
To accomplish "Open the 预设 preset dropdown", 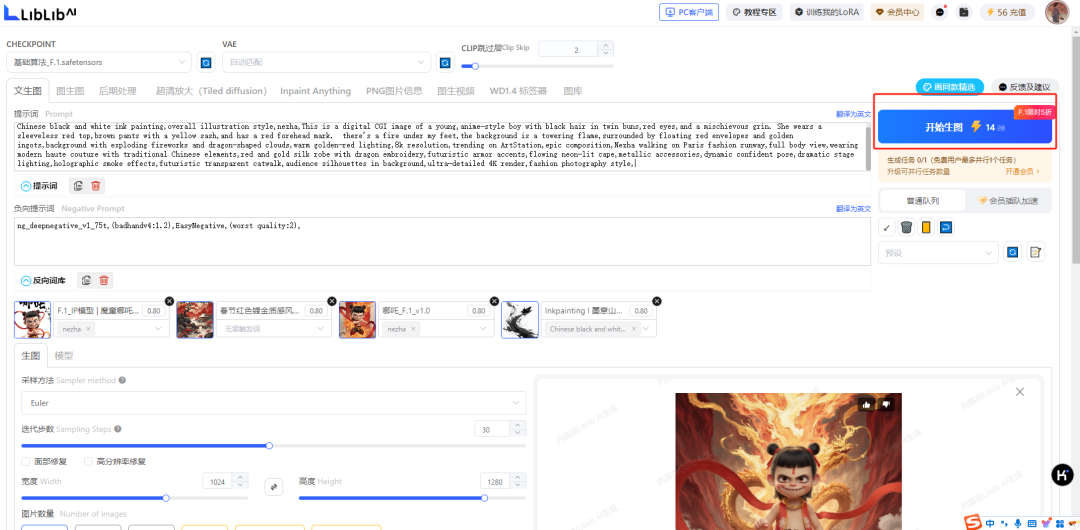I will coord(938,252).
